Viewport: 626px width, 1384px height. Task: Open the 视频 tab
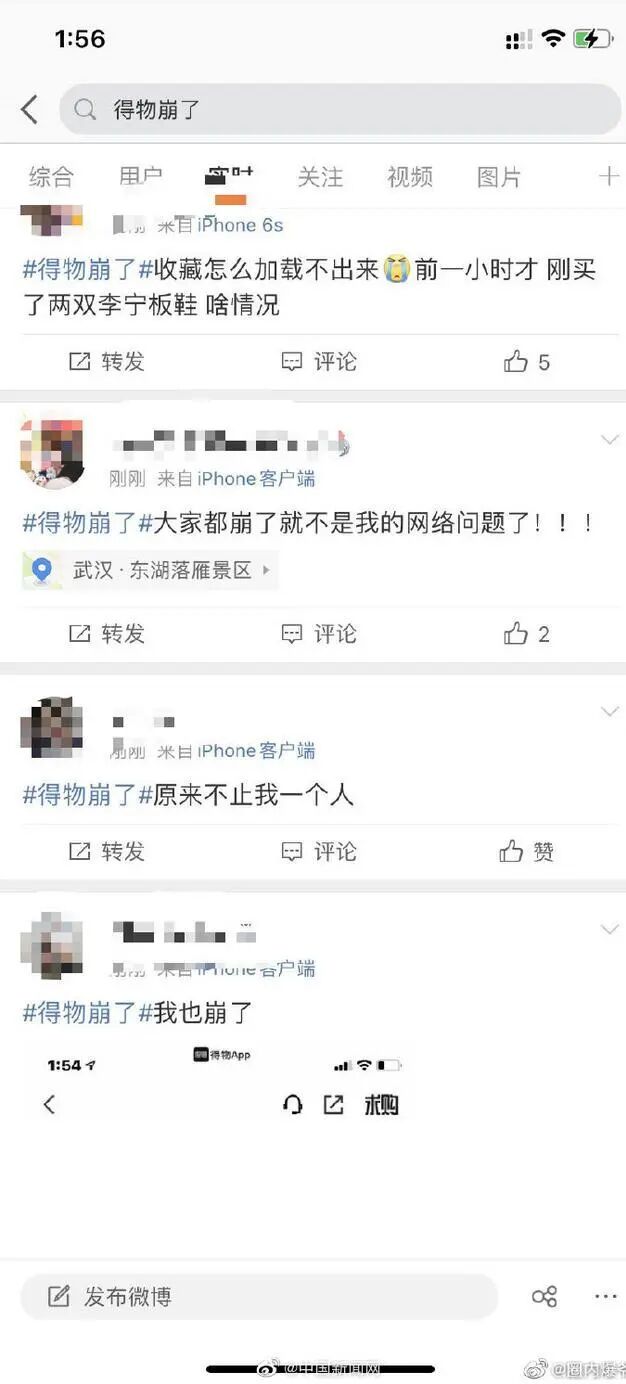point(410,177)
